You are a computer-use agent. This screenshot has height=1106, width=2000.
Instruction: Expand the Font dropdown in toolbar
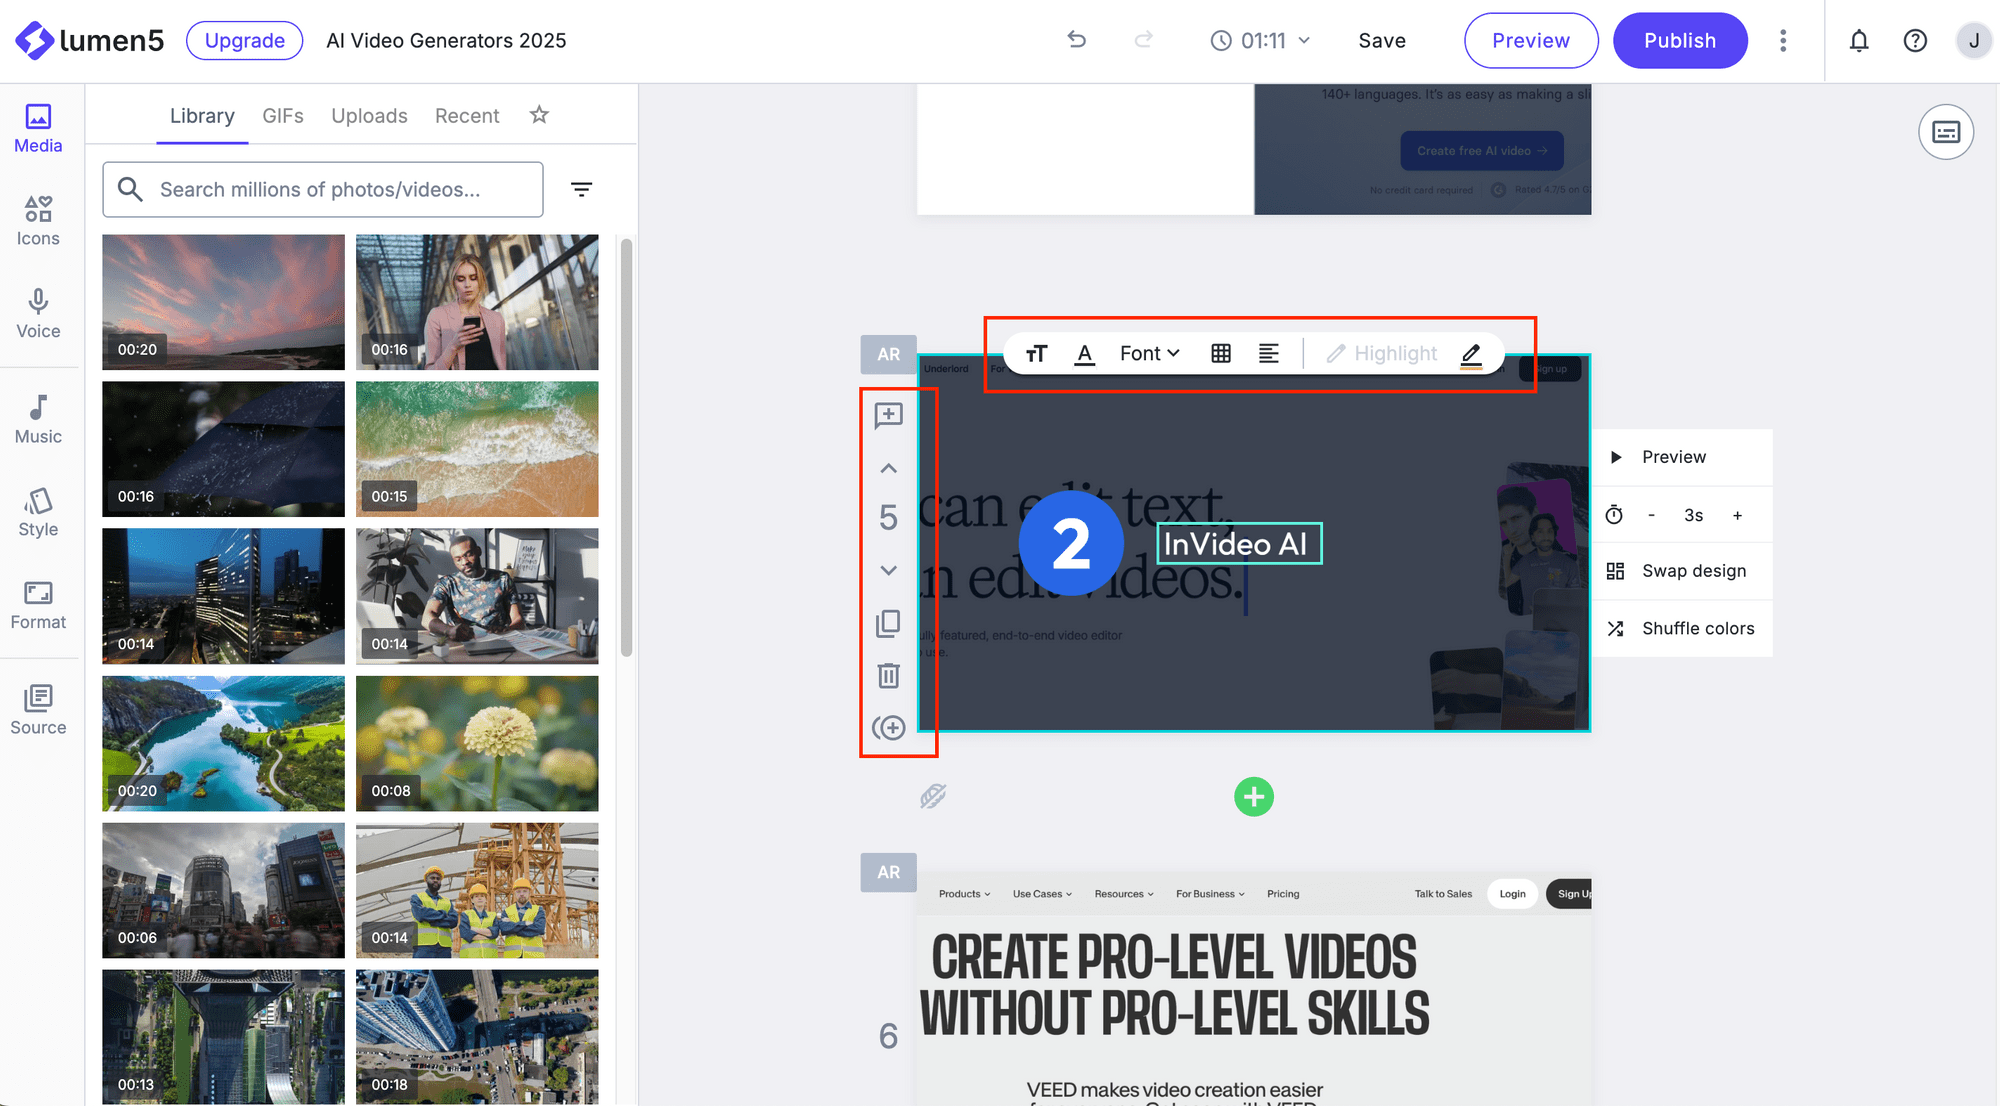click(1148, 353)
